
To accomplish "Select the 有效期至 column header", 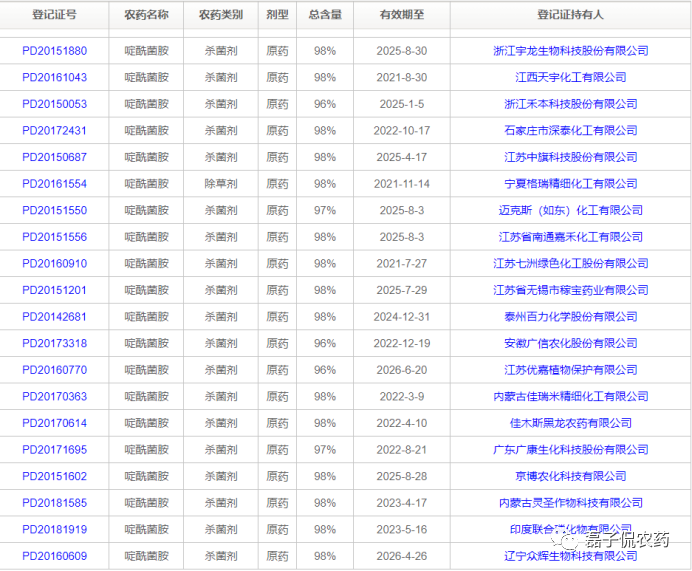I will coord(402,15).
